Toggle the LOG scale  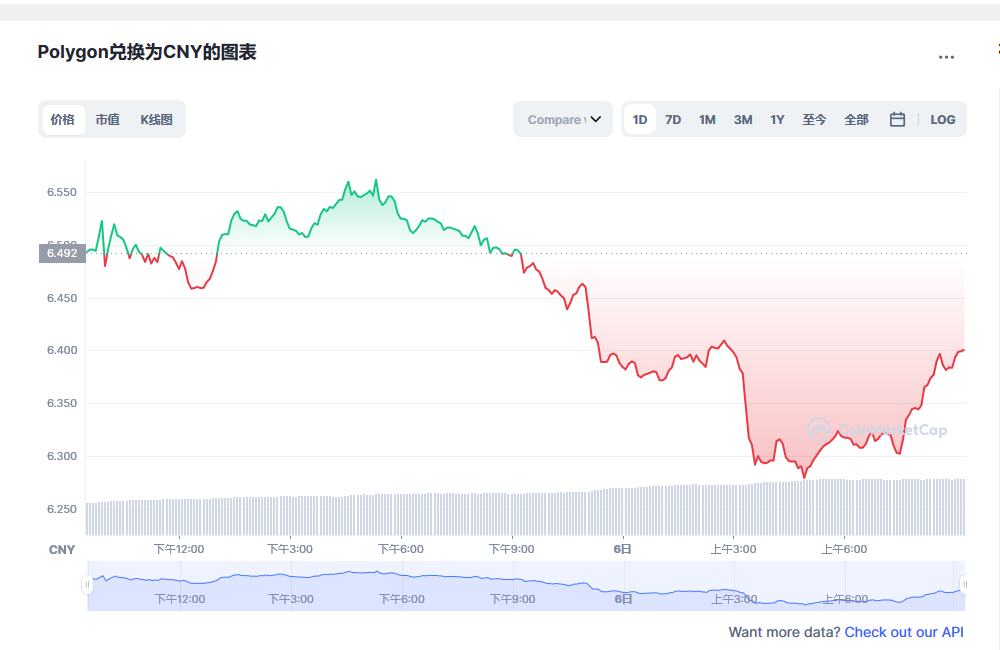943,119
